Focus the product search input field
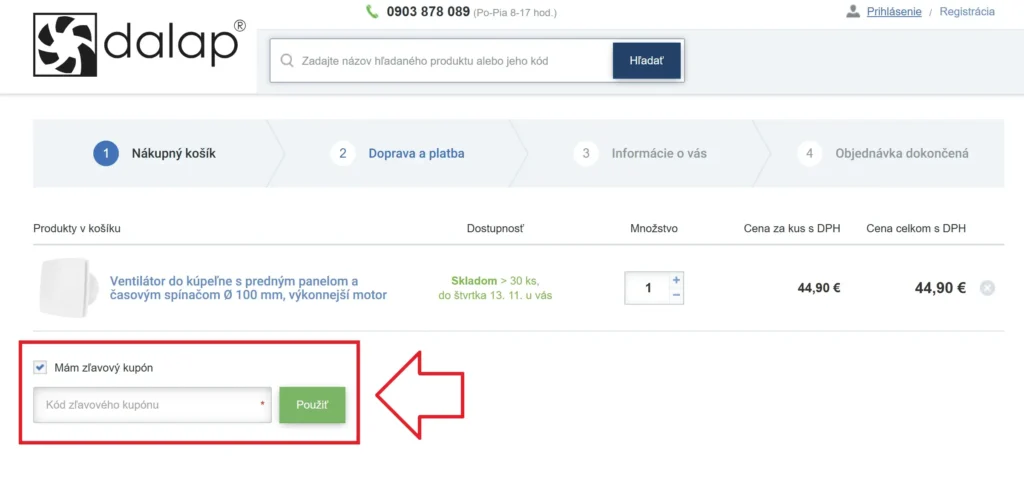This screenshot has height=490, width=1024. pyautogui.click(x=441, y=61)
